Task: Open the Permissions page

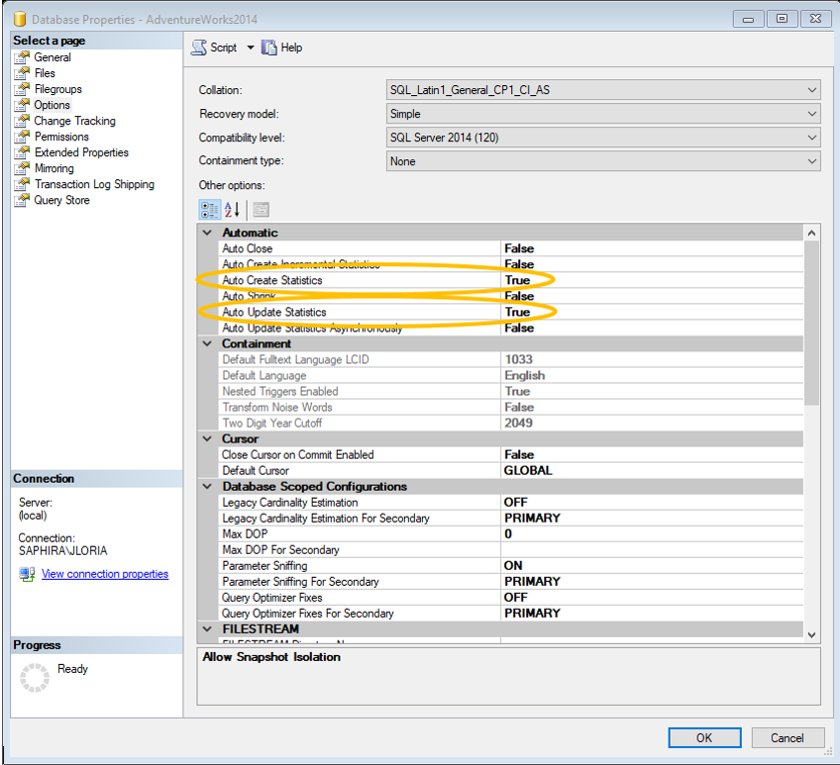Action: point(62,137)
